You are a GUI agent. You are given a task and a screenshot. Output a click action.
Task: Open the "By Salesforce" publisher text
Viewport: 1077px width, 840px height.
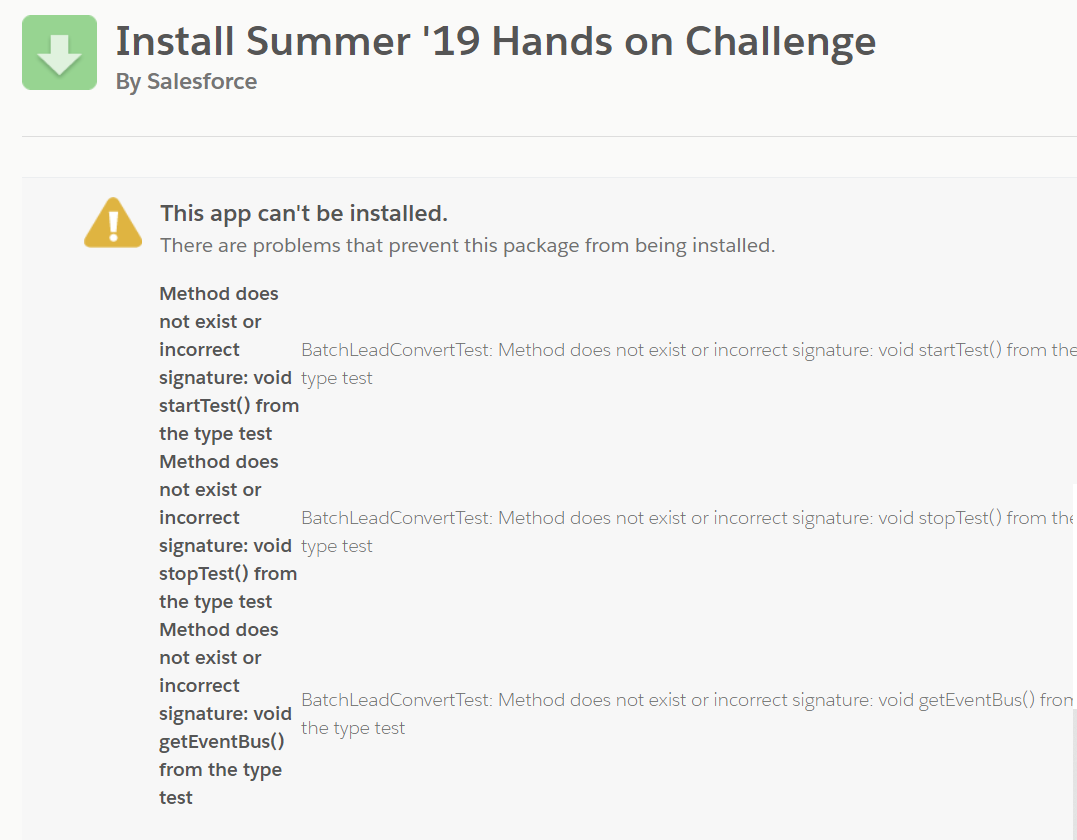click(x=186, y=82)
